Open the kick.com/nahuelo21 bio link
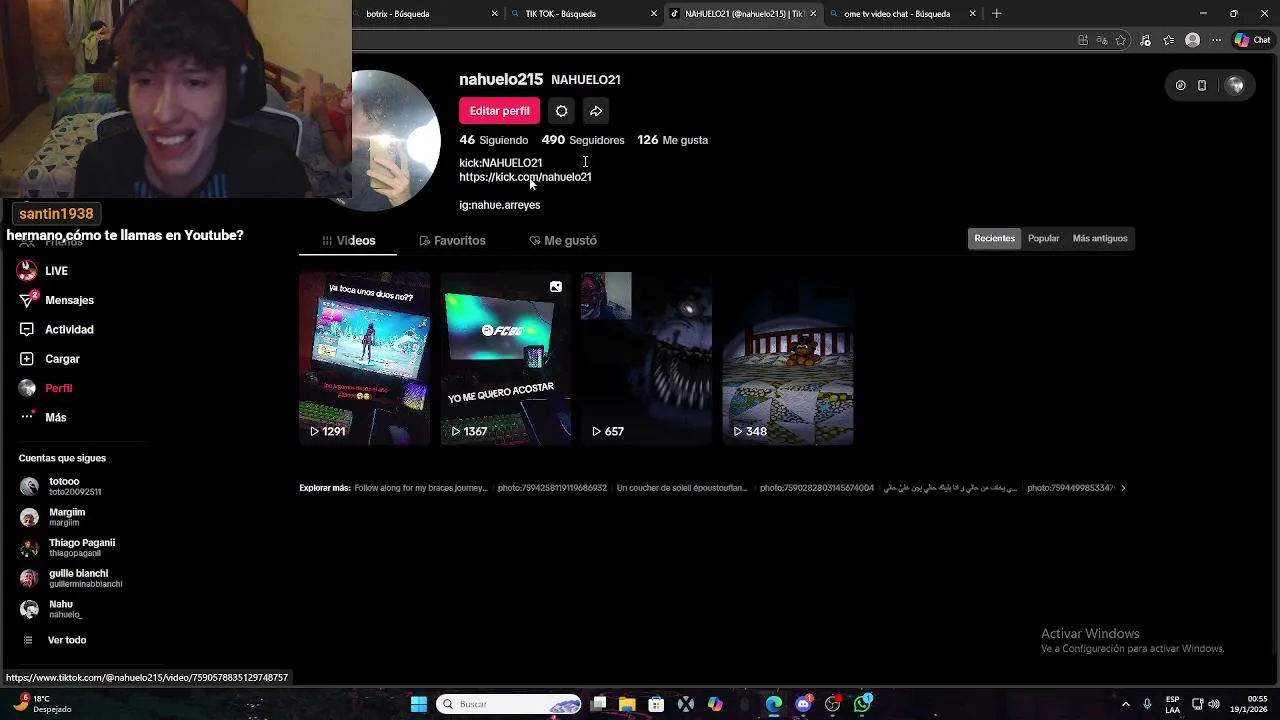Viewport: 1280px width, 720px height. tap(525, 177)
